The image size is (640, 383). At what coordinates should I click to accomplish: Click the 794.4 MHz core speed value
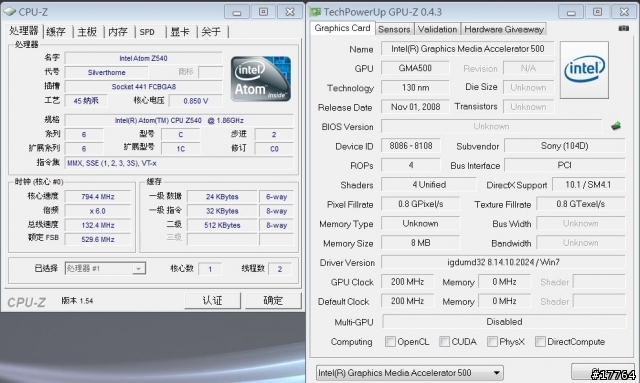98,197
